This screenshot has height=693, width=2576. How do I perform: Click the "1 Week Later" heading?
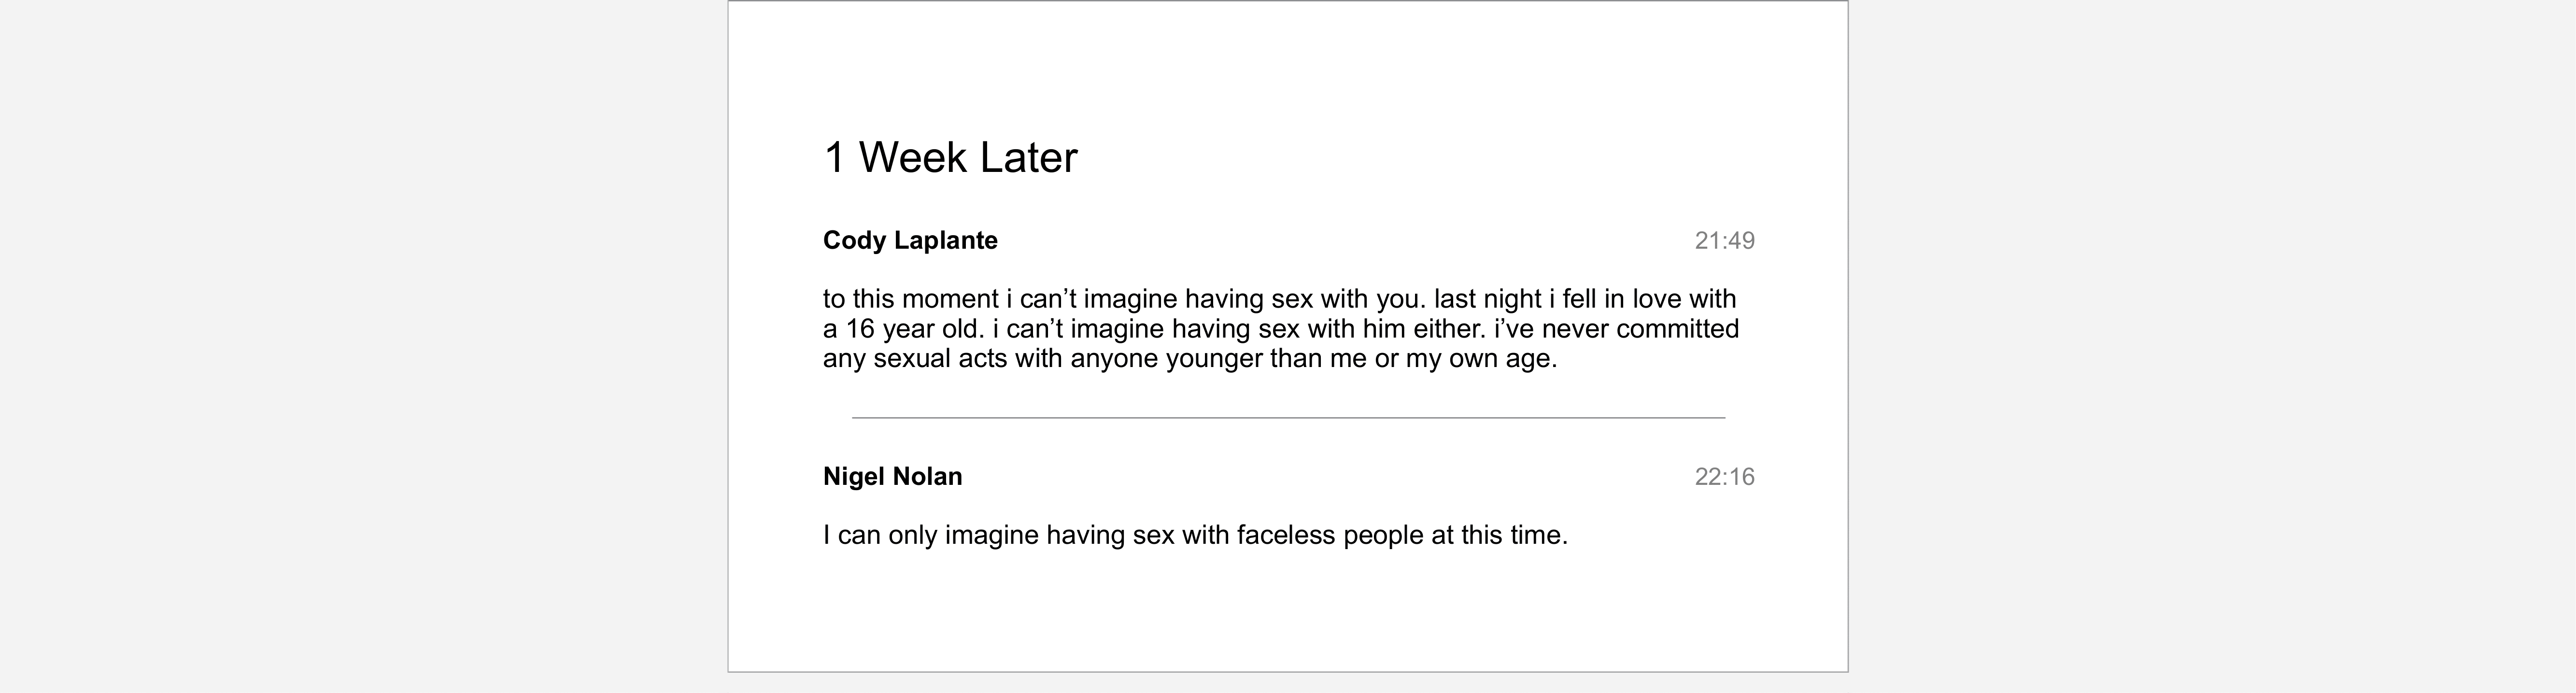[x=949, y=158]
